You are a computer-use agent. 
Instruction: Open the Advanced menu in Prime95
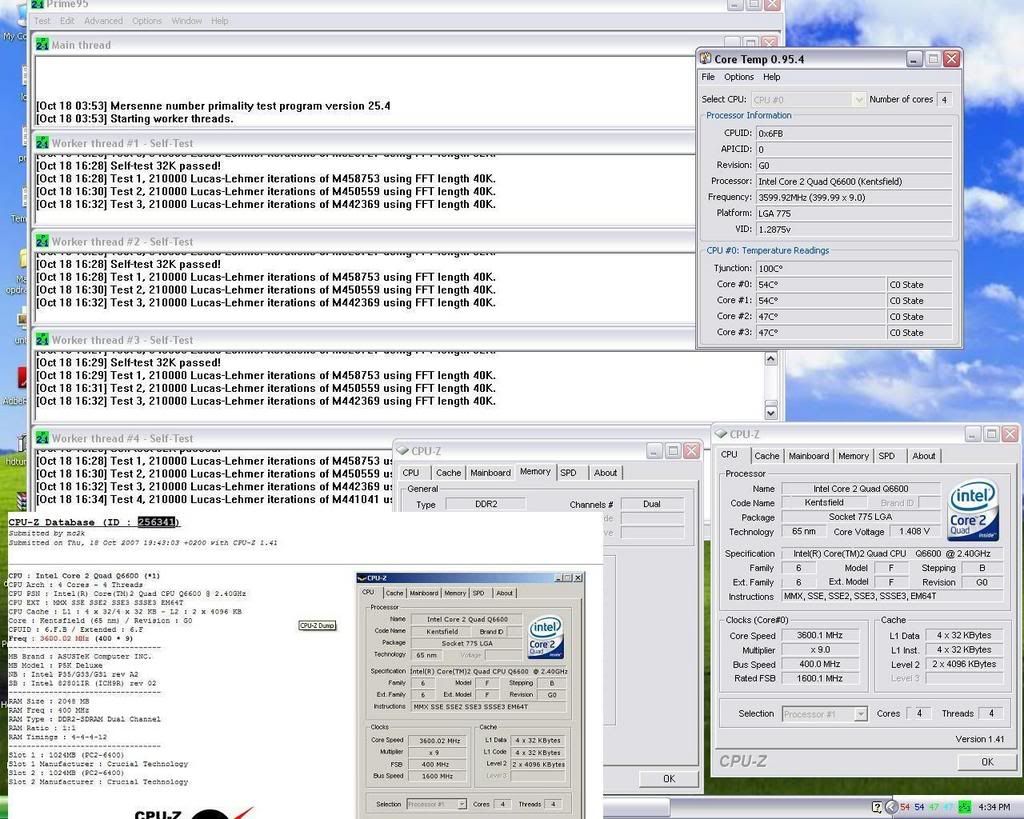(x=103, y=21)
